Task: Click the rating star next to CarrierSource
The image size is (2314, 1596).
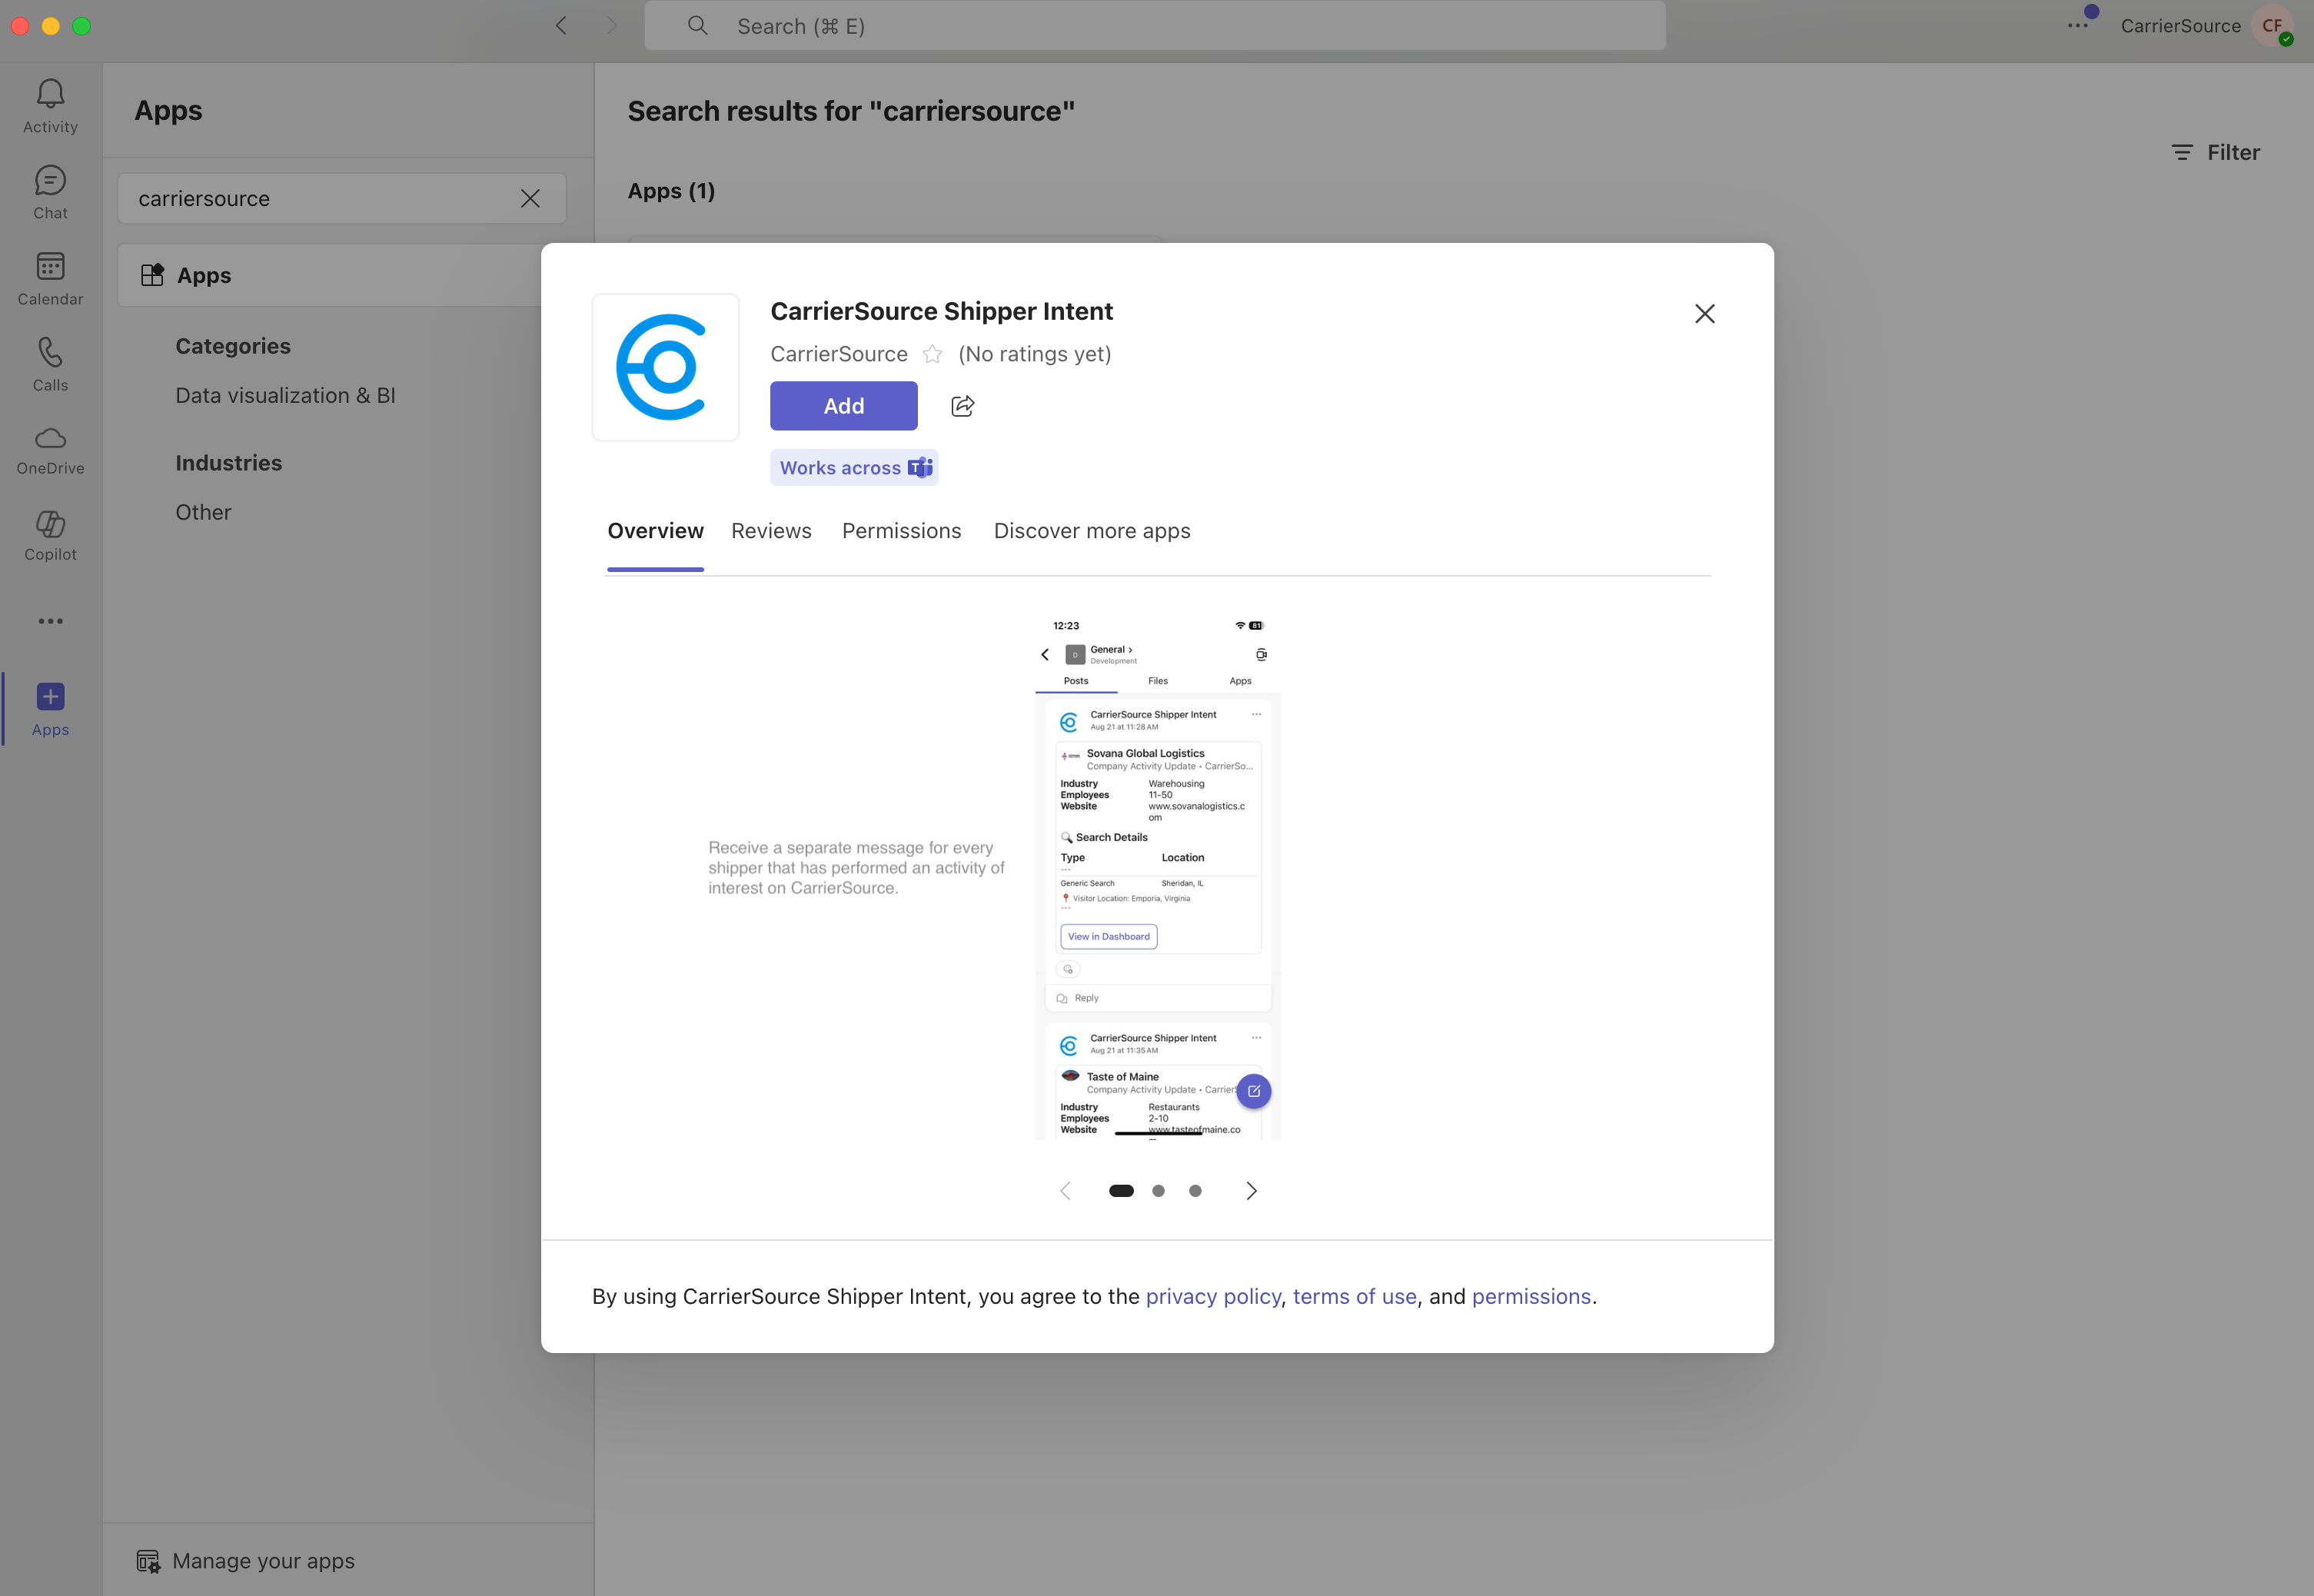Action: pyautogui.click(x=932, y=354)
